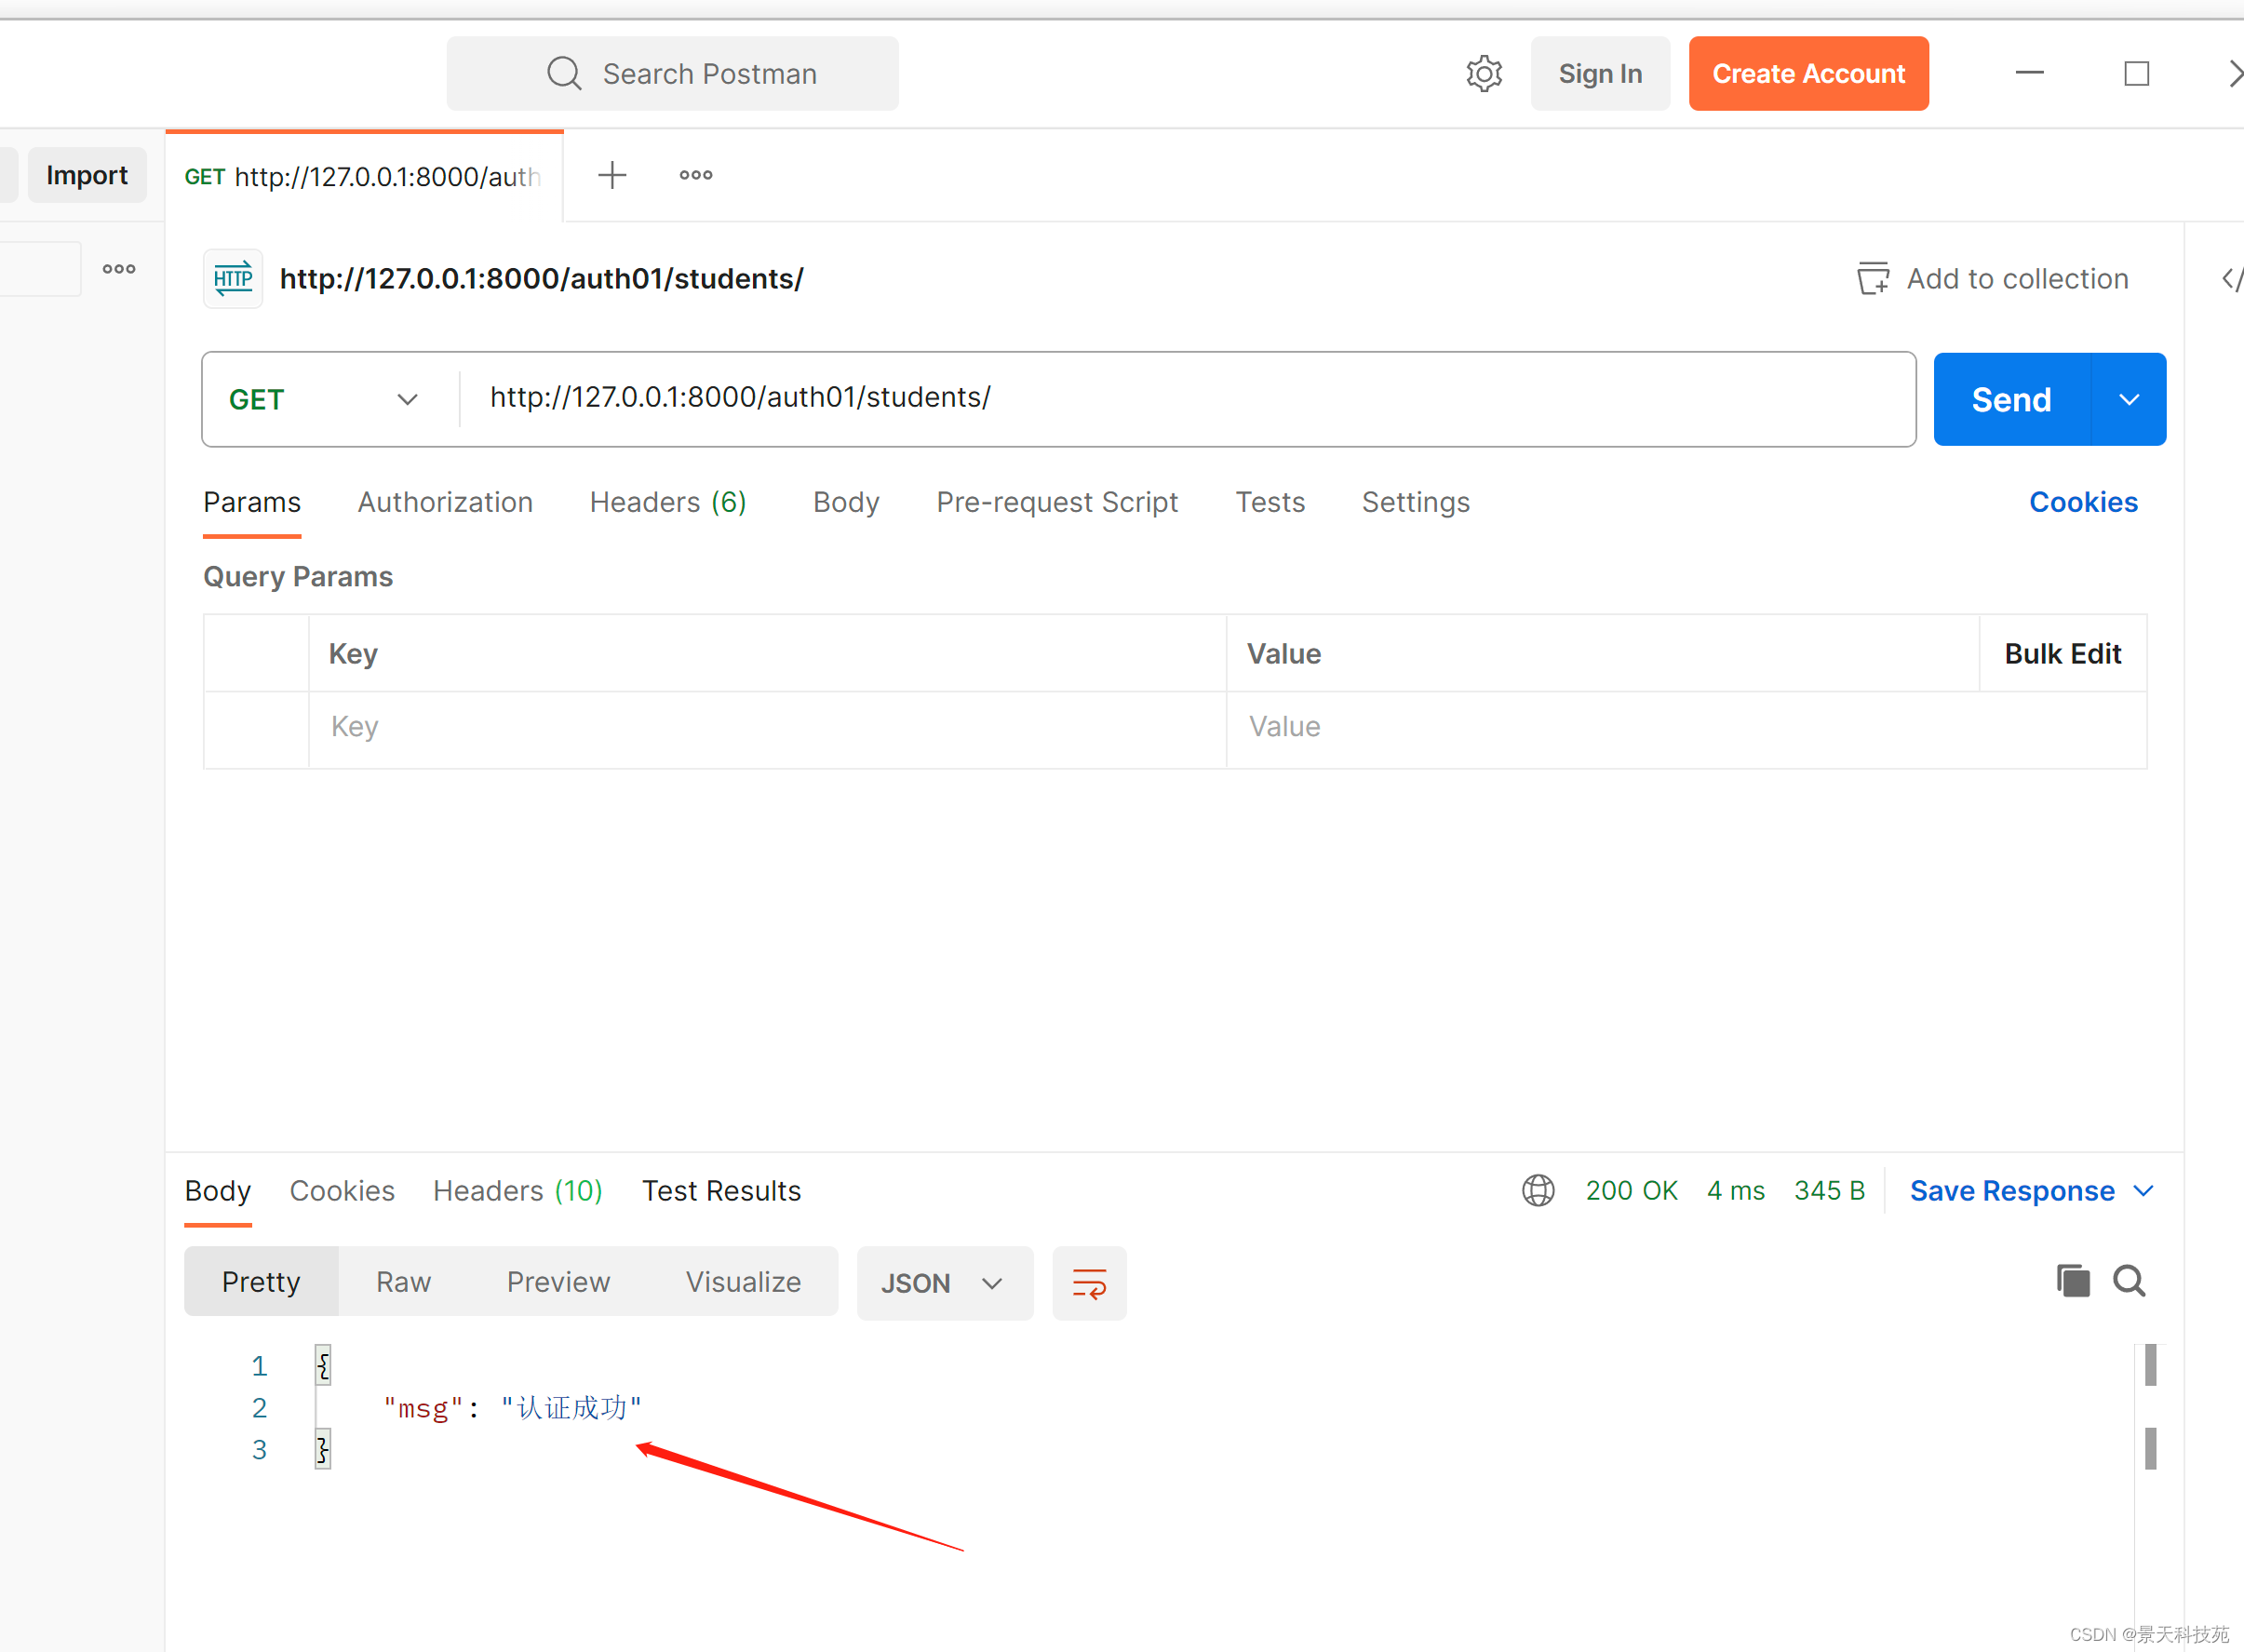Switch to the Tests tab
The image size is (2244, 1652).
[1270, 502]
